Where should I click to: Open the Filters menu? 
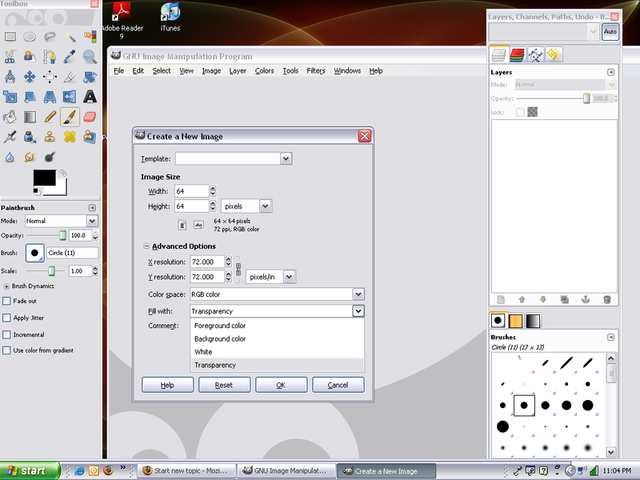tap(316, 71)
